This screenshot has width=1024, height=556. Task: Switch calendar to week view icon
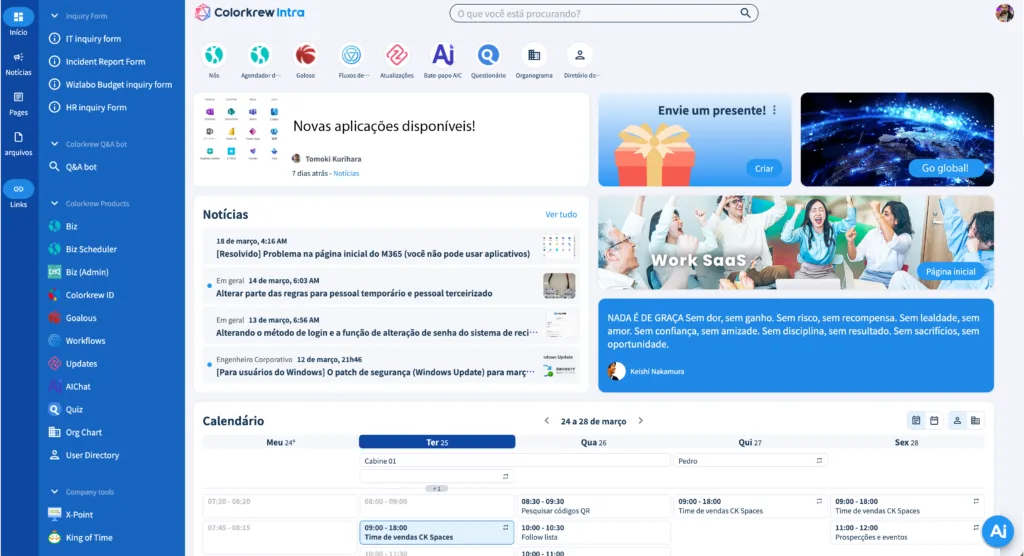(916, 421)
